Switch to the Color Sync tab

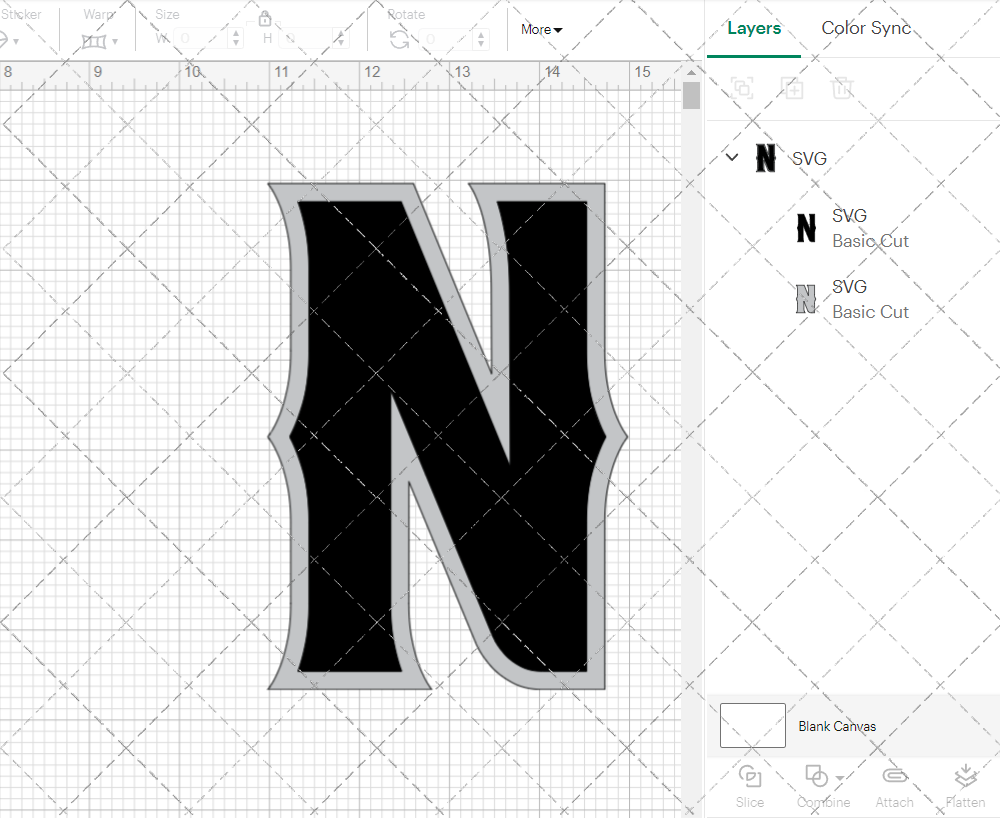[x=866, y=28]
